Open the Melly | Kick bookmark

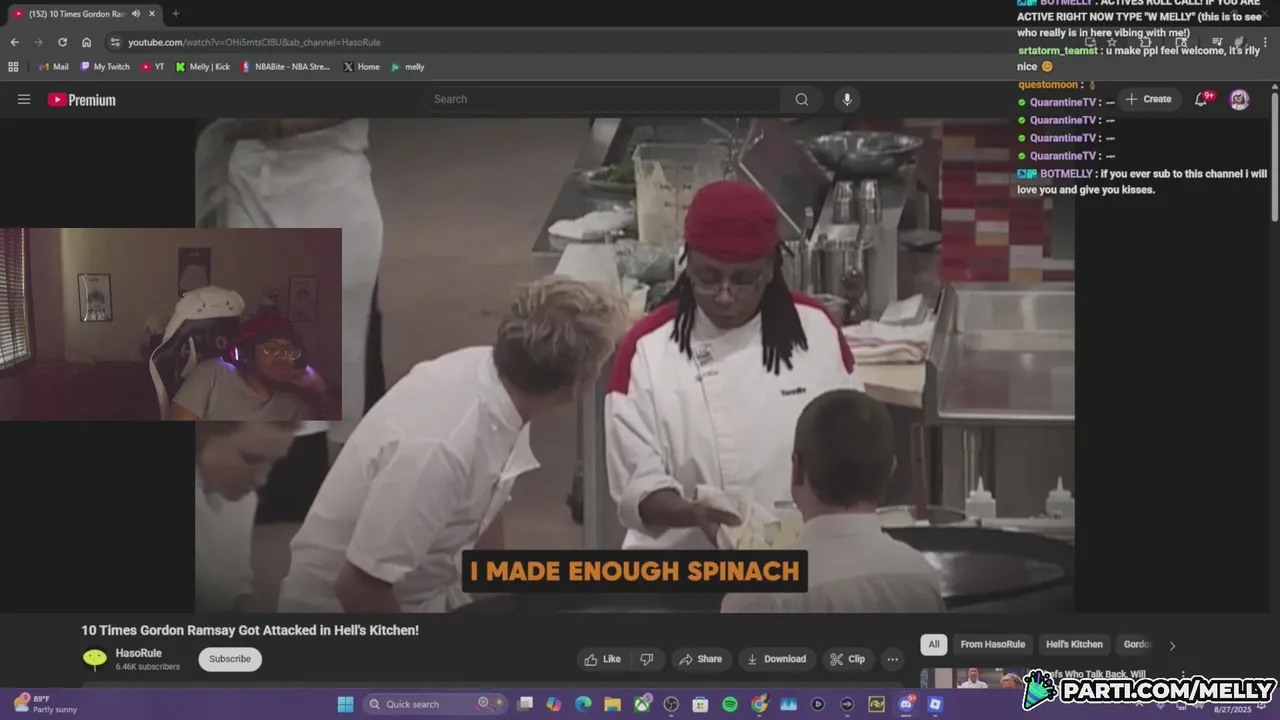(x=203, y=67)
